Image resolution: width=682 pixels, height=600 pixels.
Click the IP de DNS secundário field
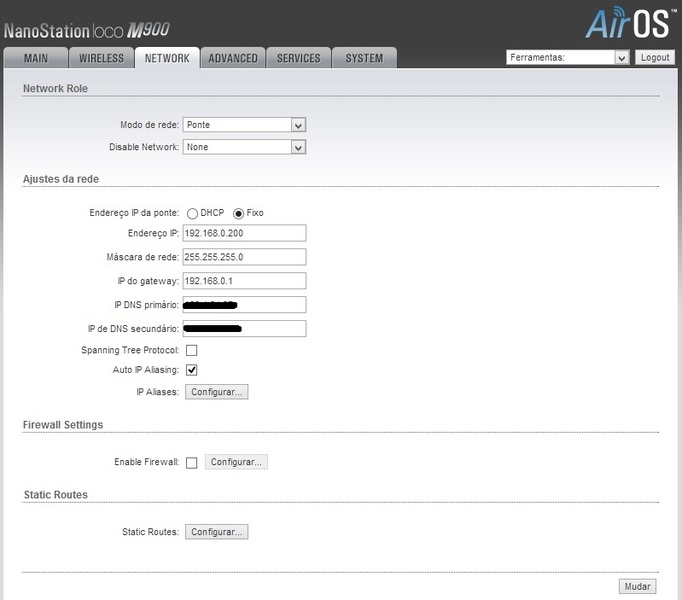(244, 329)
